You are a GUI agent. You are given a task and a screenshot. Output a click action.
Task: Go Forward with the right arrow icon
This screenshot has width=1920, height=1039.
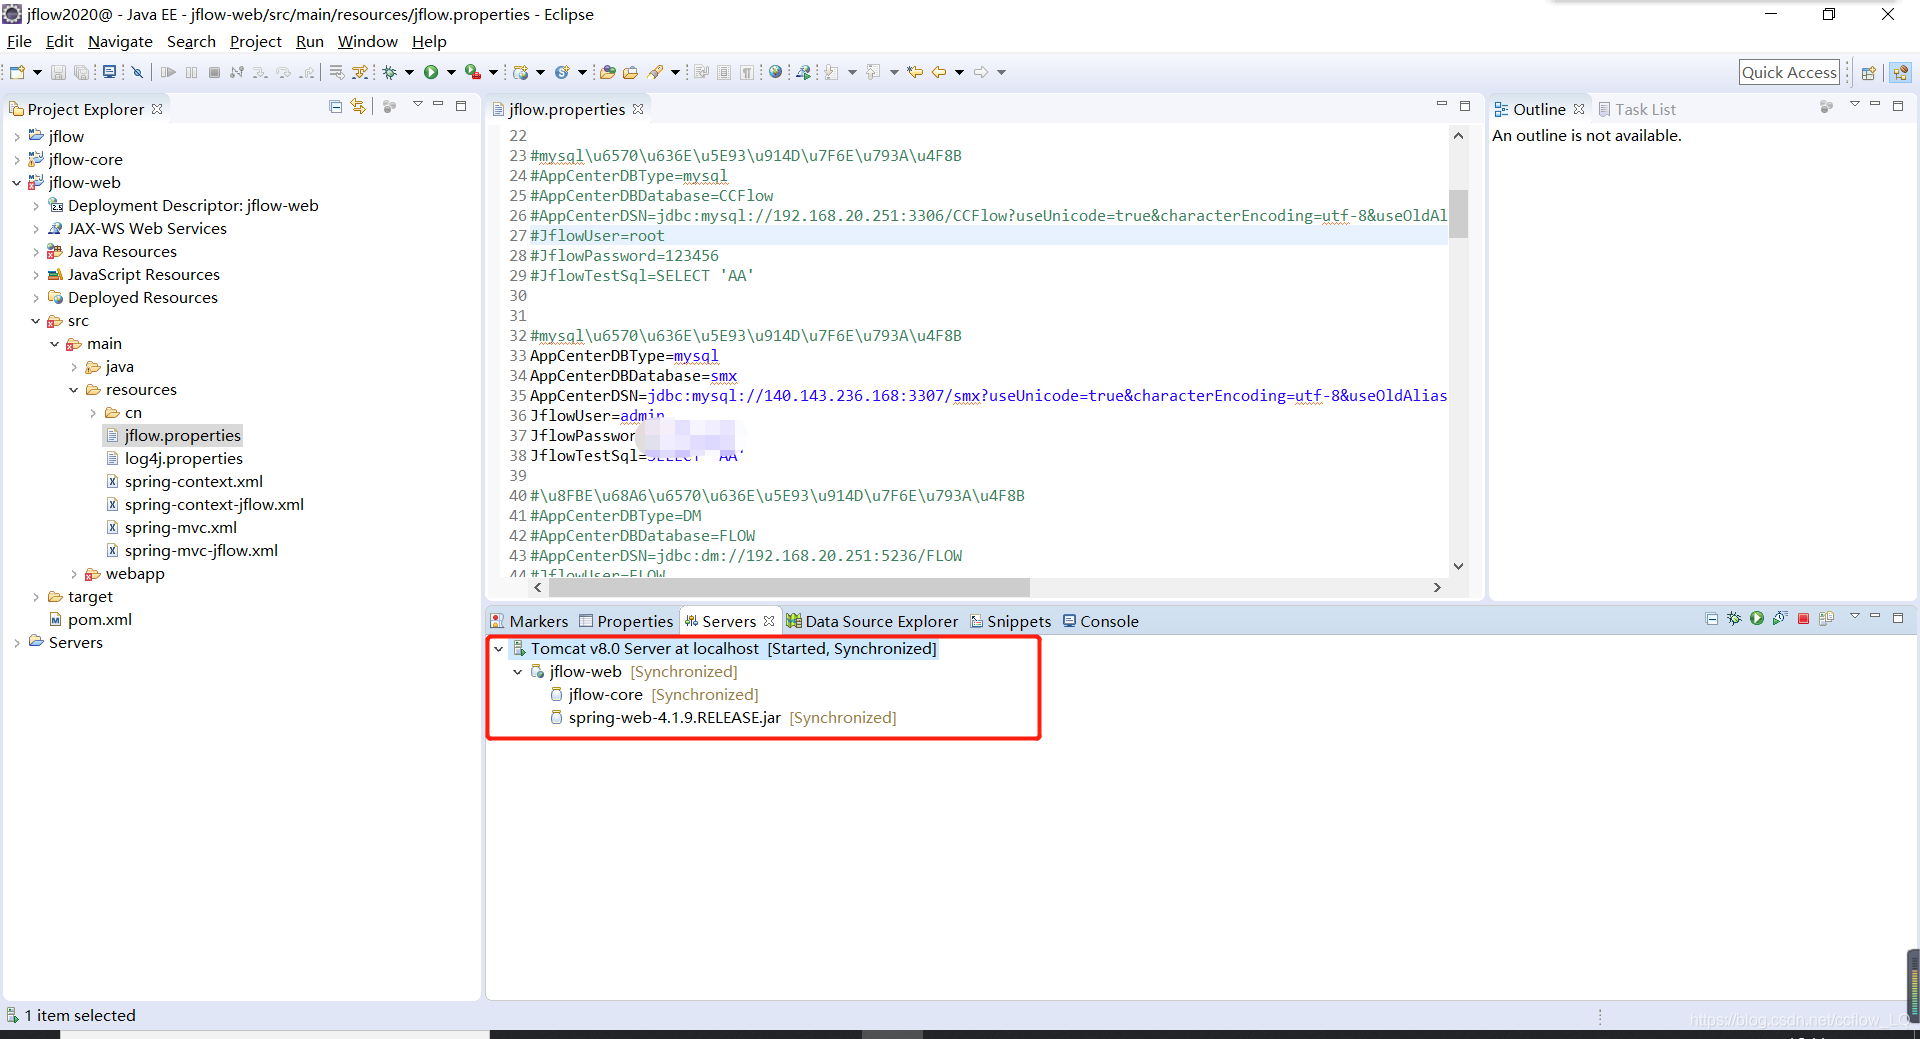click(x=980, y=72)
